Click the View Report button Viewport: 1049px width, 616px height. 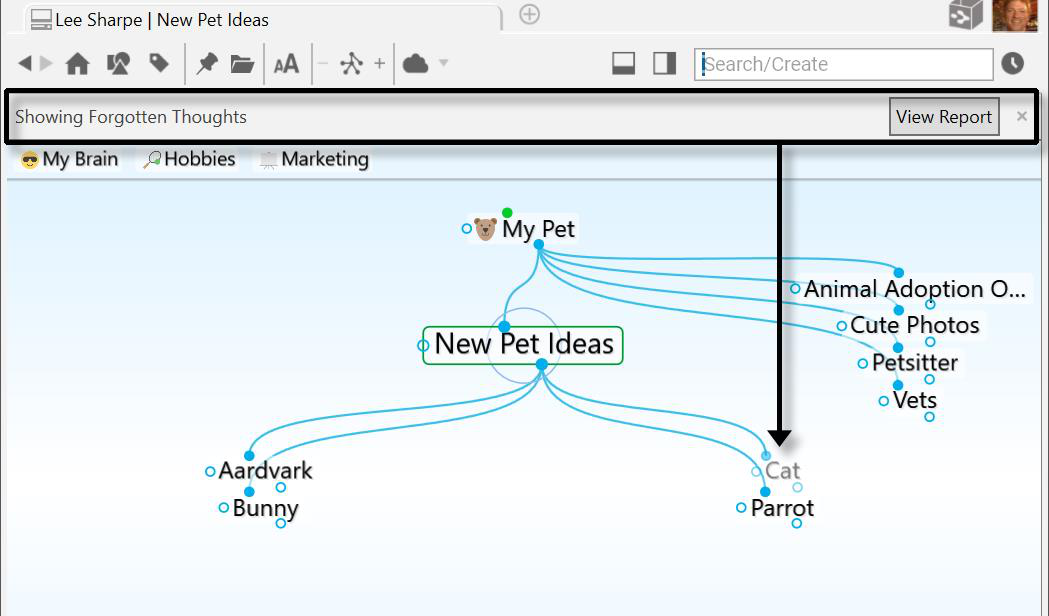point(943,117)
